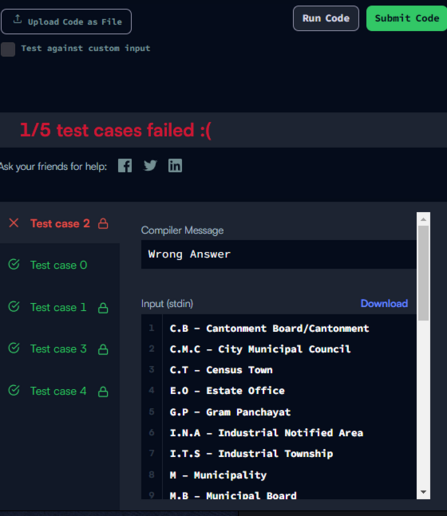This screenshot has height=516, width=447.
Task: Open the Test case 1 tab
Action: (60, 307)
